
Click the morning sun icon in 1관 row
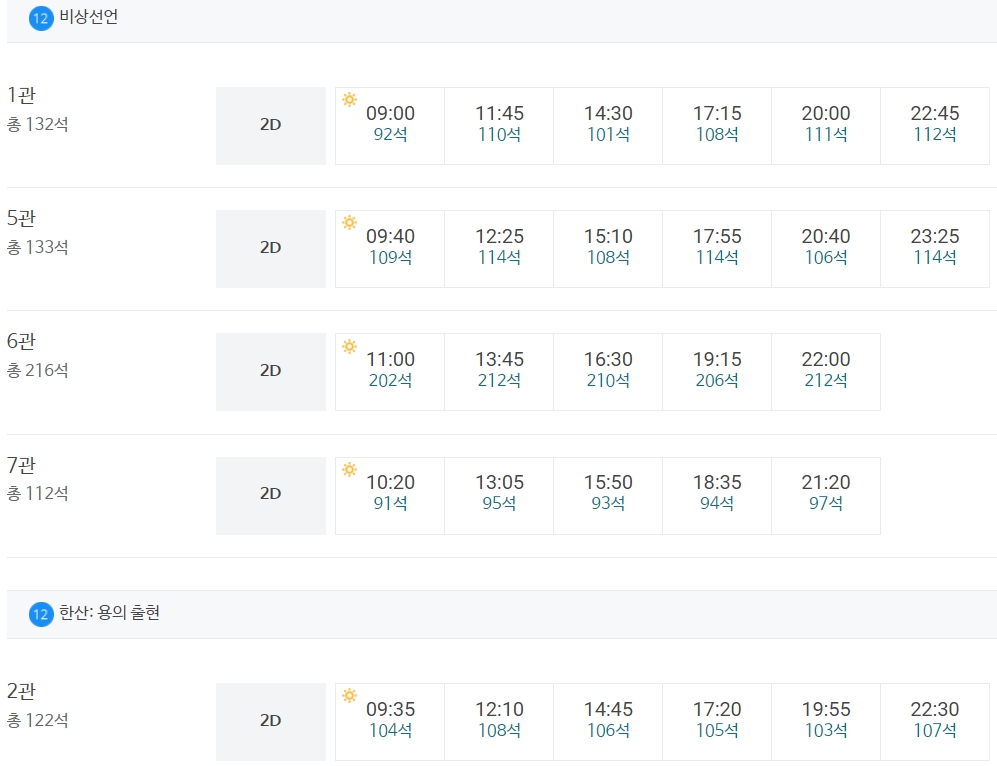tap(349, 99)
